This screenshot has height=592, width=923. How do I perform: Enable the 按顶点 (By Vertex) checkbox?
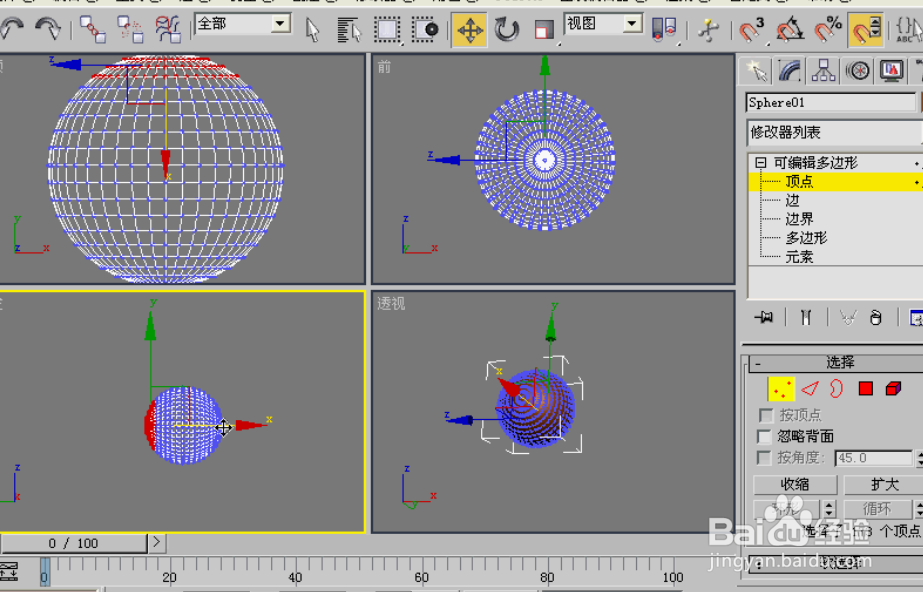pos(766,414)
